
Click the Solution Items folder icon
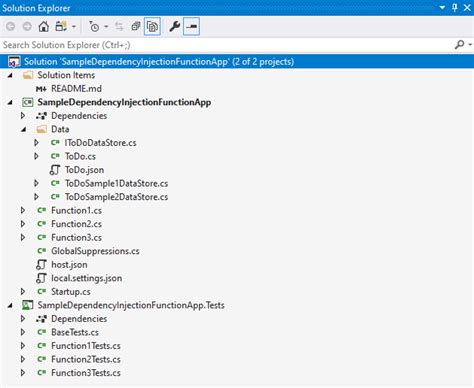click(x=28, y=75)
